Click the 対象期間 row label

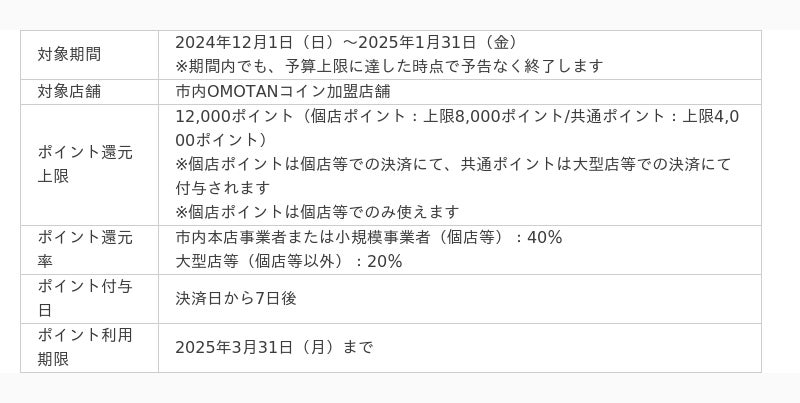[x=69, y=54]
